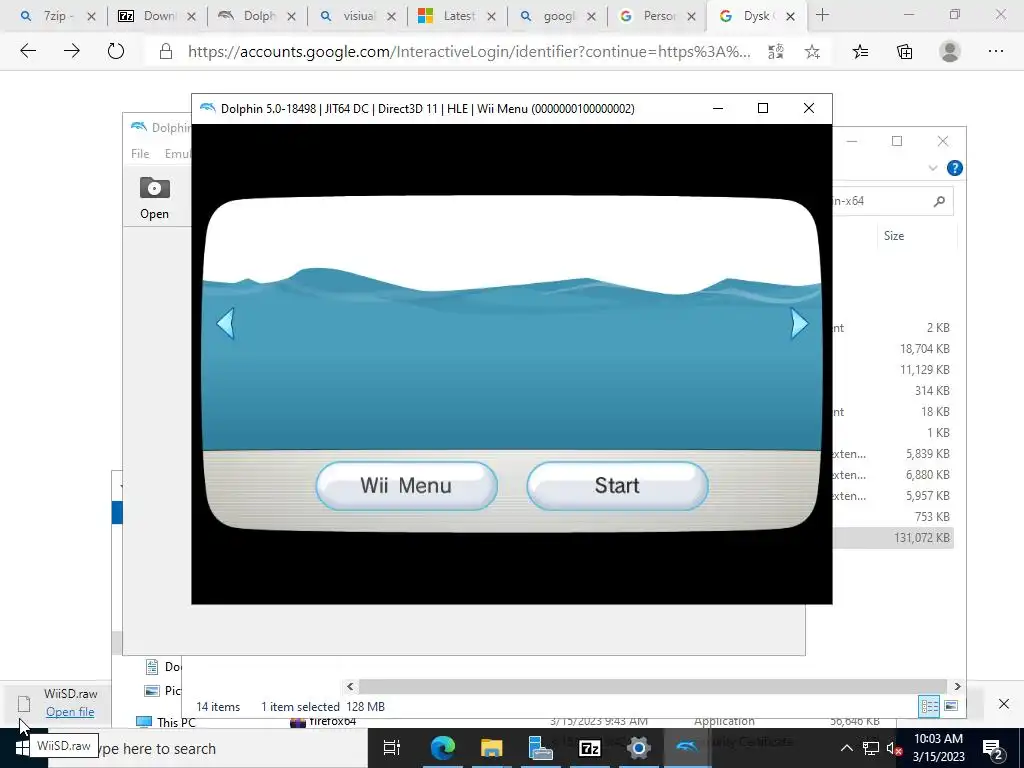Click WiiSD.raw file icon in download bar
This screenshot has height=768, width=1024.
coord(24,703)
